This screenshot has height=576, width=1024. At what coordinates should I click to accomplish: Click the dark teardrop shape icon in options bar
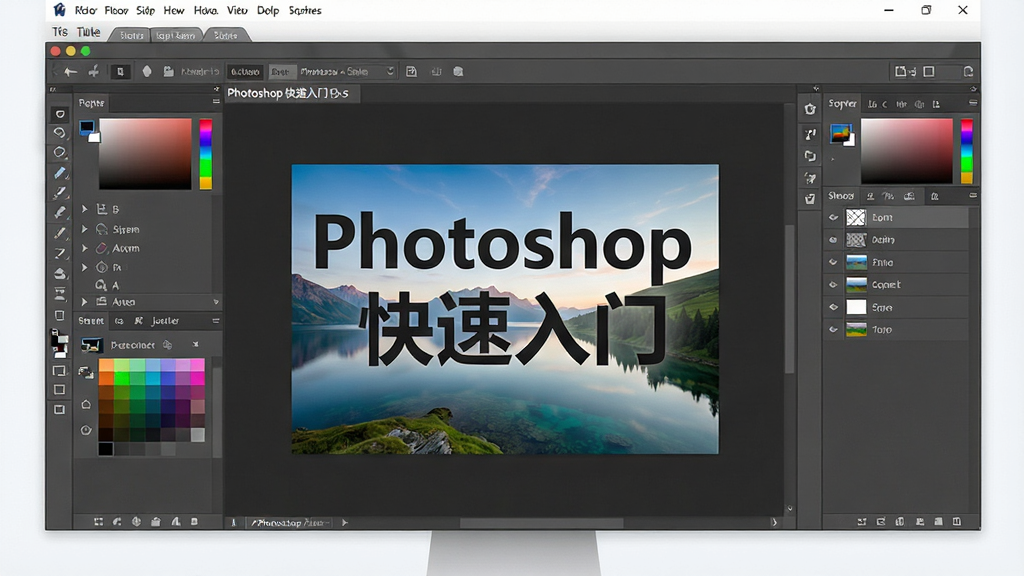147,71
